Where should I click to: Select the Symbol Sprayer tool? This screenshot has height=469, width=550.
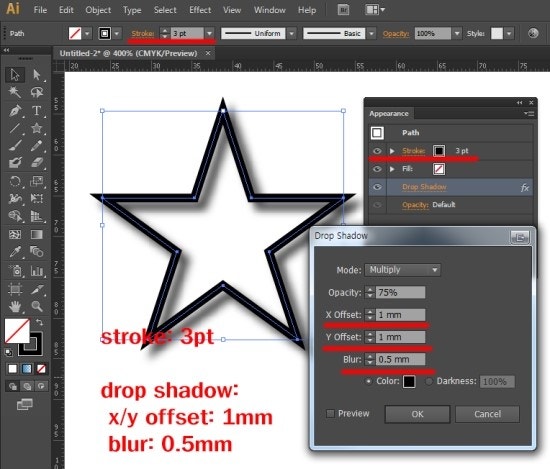coord(15,271)
